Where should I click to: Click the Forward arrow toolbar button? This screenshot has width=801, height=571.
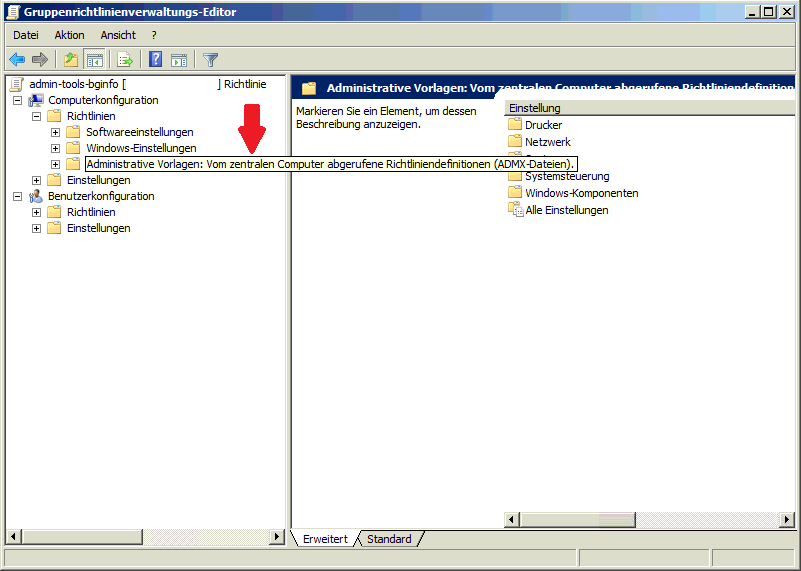[40, 60]
